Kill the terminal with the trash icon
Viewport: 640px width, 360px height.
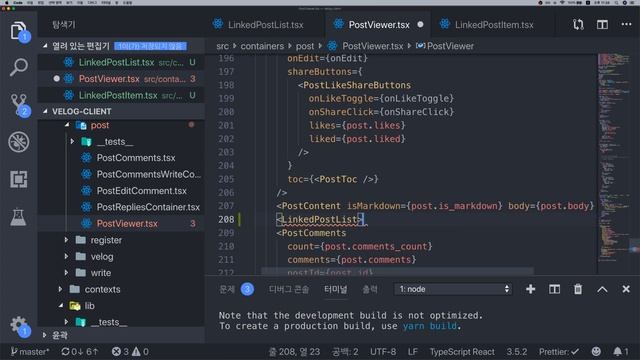(x=578, y=289)
